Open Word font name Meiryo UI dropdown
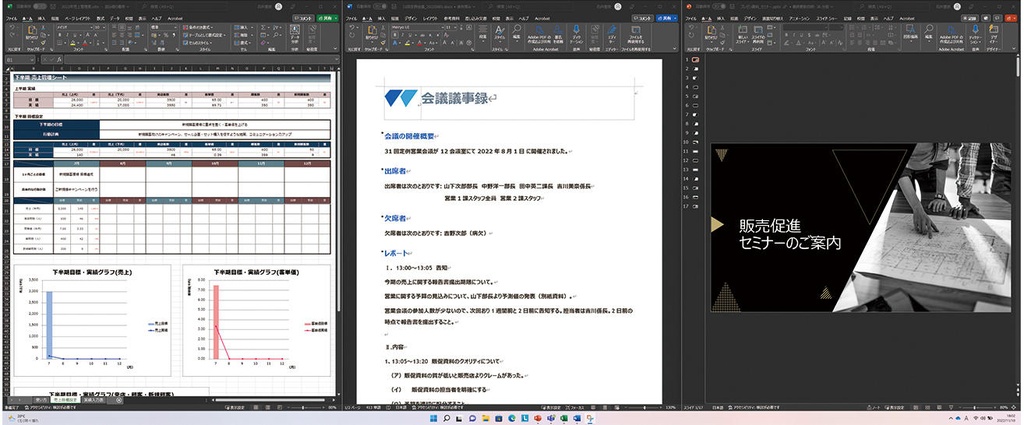1024x425 pixels. tap(441, 28)
